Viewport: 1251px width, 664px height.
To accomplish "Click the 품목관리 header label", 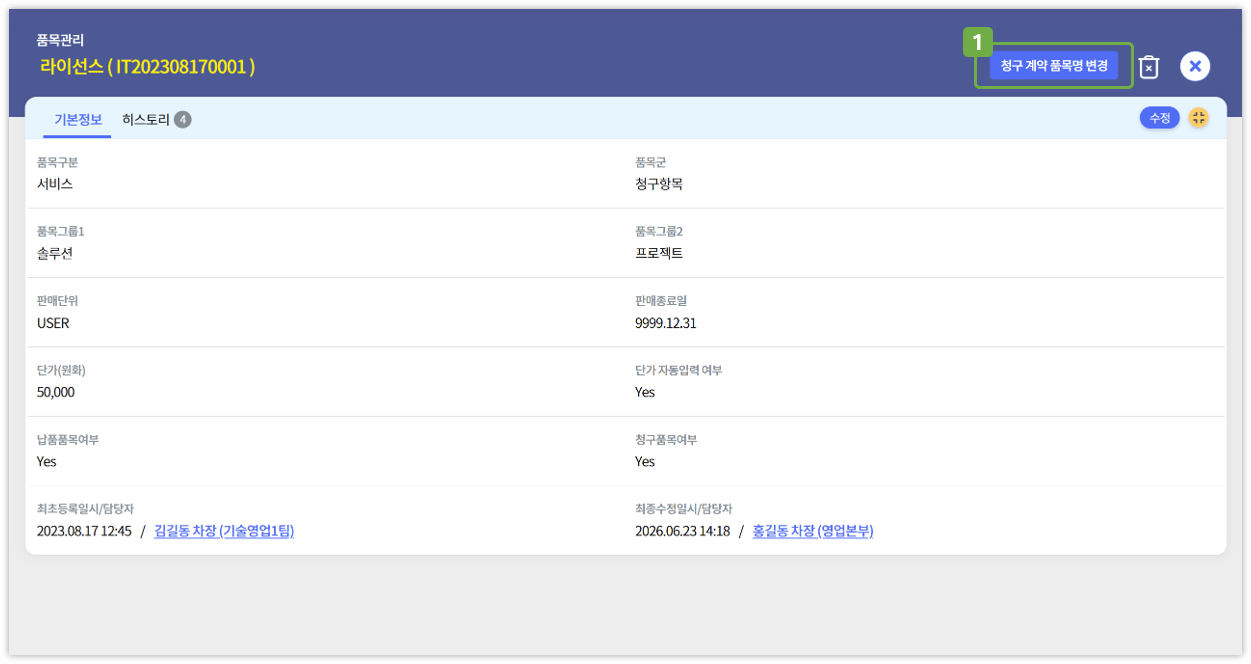I will [61, 40].
